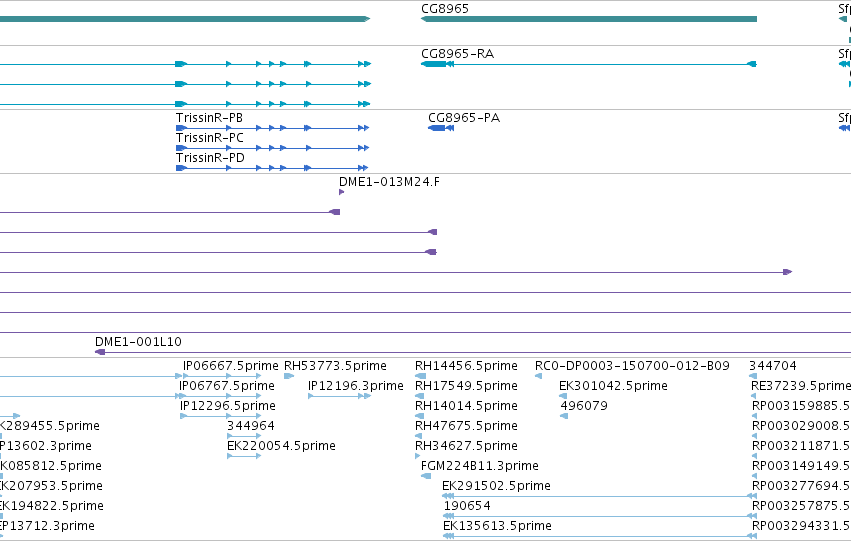851x541 pixels.
Task: Click the RC0-DP0003-150700-012-B09 arrow glyph
Action: point(538,376)
